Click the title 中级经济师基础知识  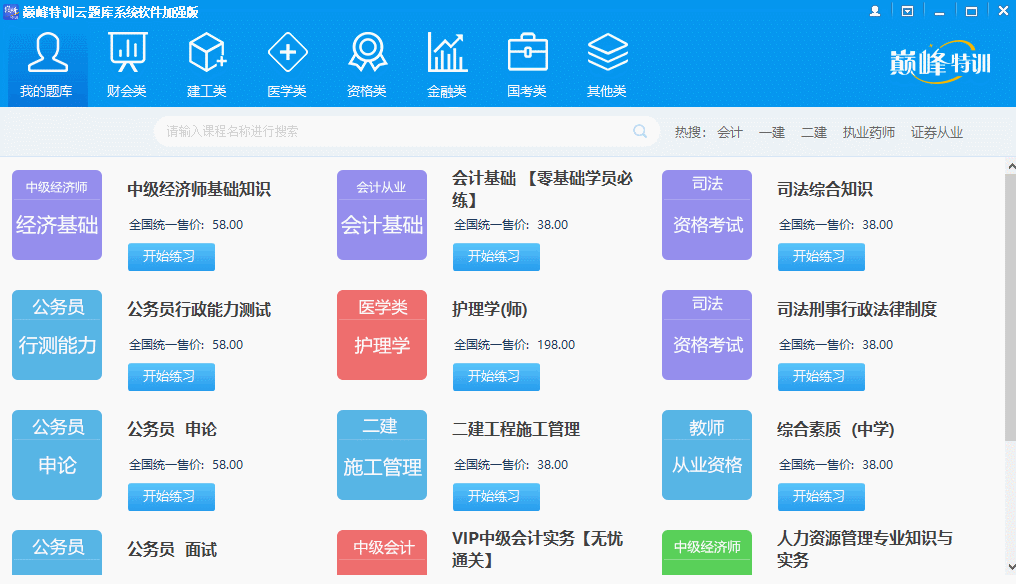click(x=199, y=189)
